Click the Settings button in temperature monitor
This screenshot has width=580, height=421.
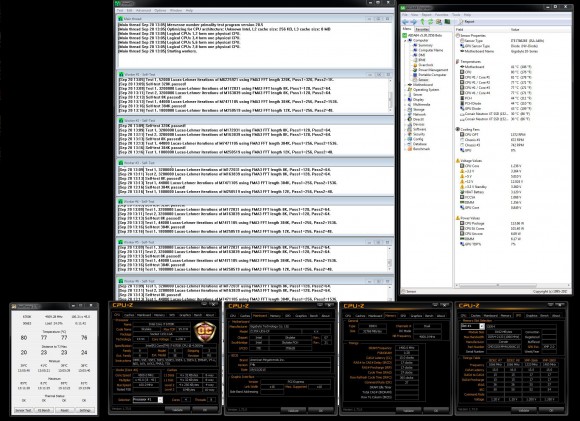pyautogui.click(x=85, y=410)
